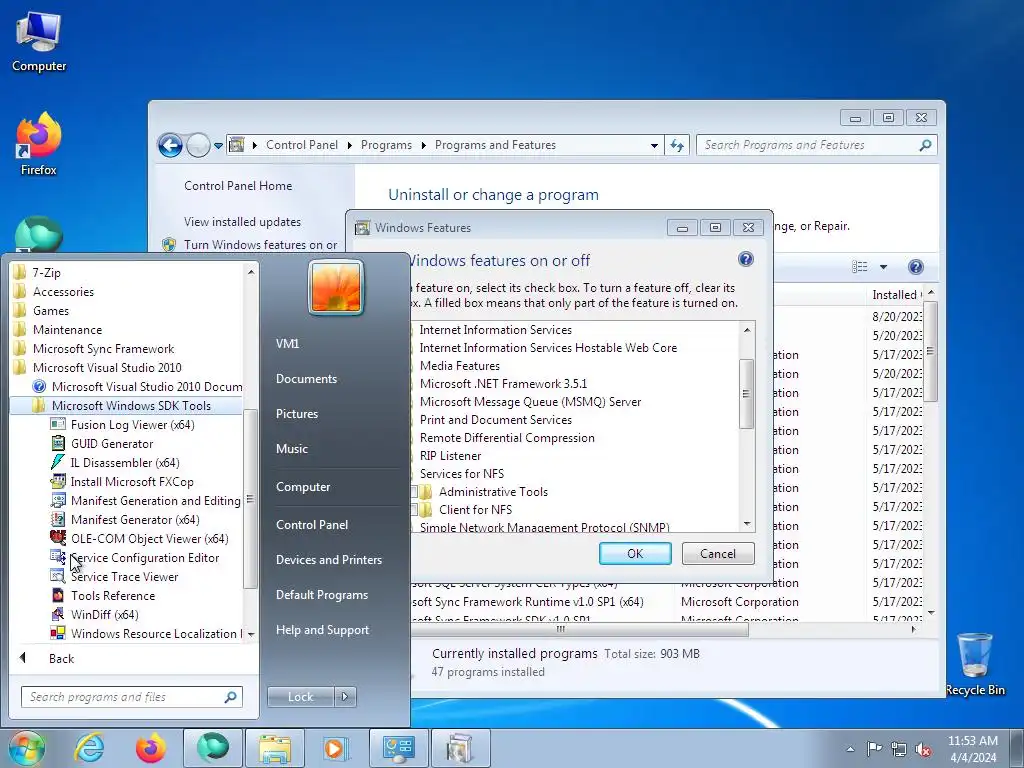1024x768 pixels.
Task: Click OK in Windows Features
Action: (635, 554)
